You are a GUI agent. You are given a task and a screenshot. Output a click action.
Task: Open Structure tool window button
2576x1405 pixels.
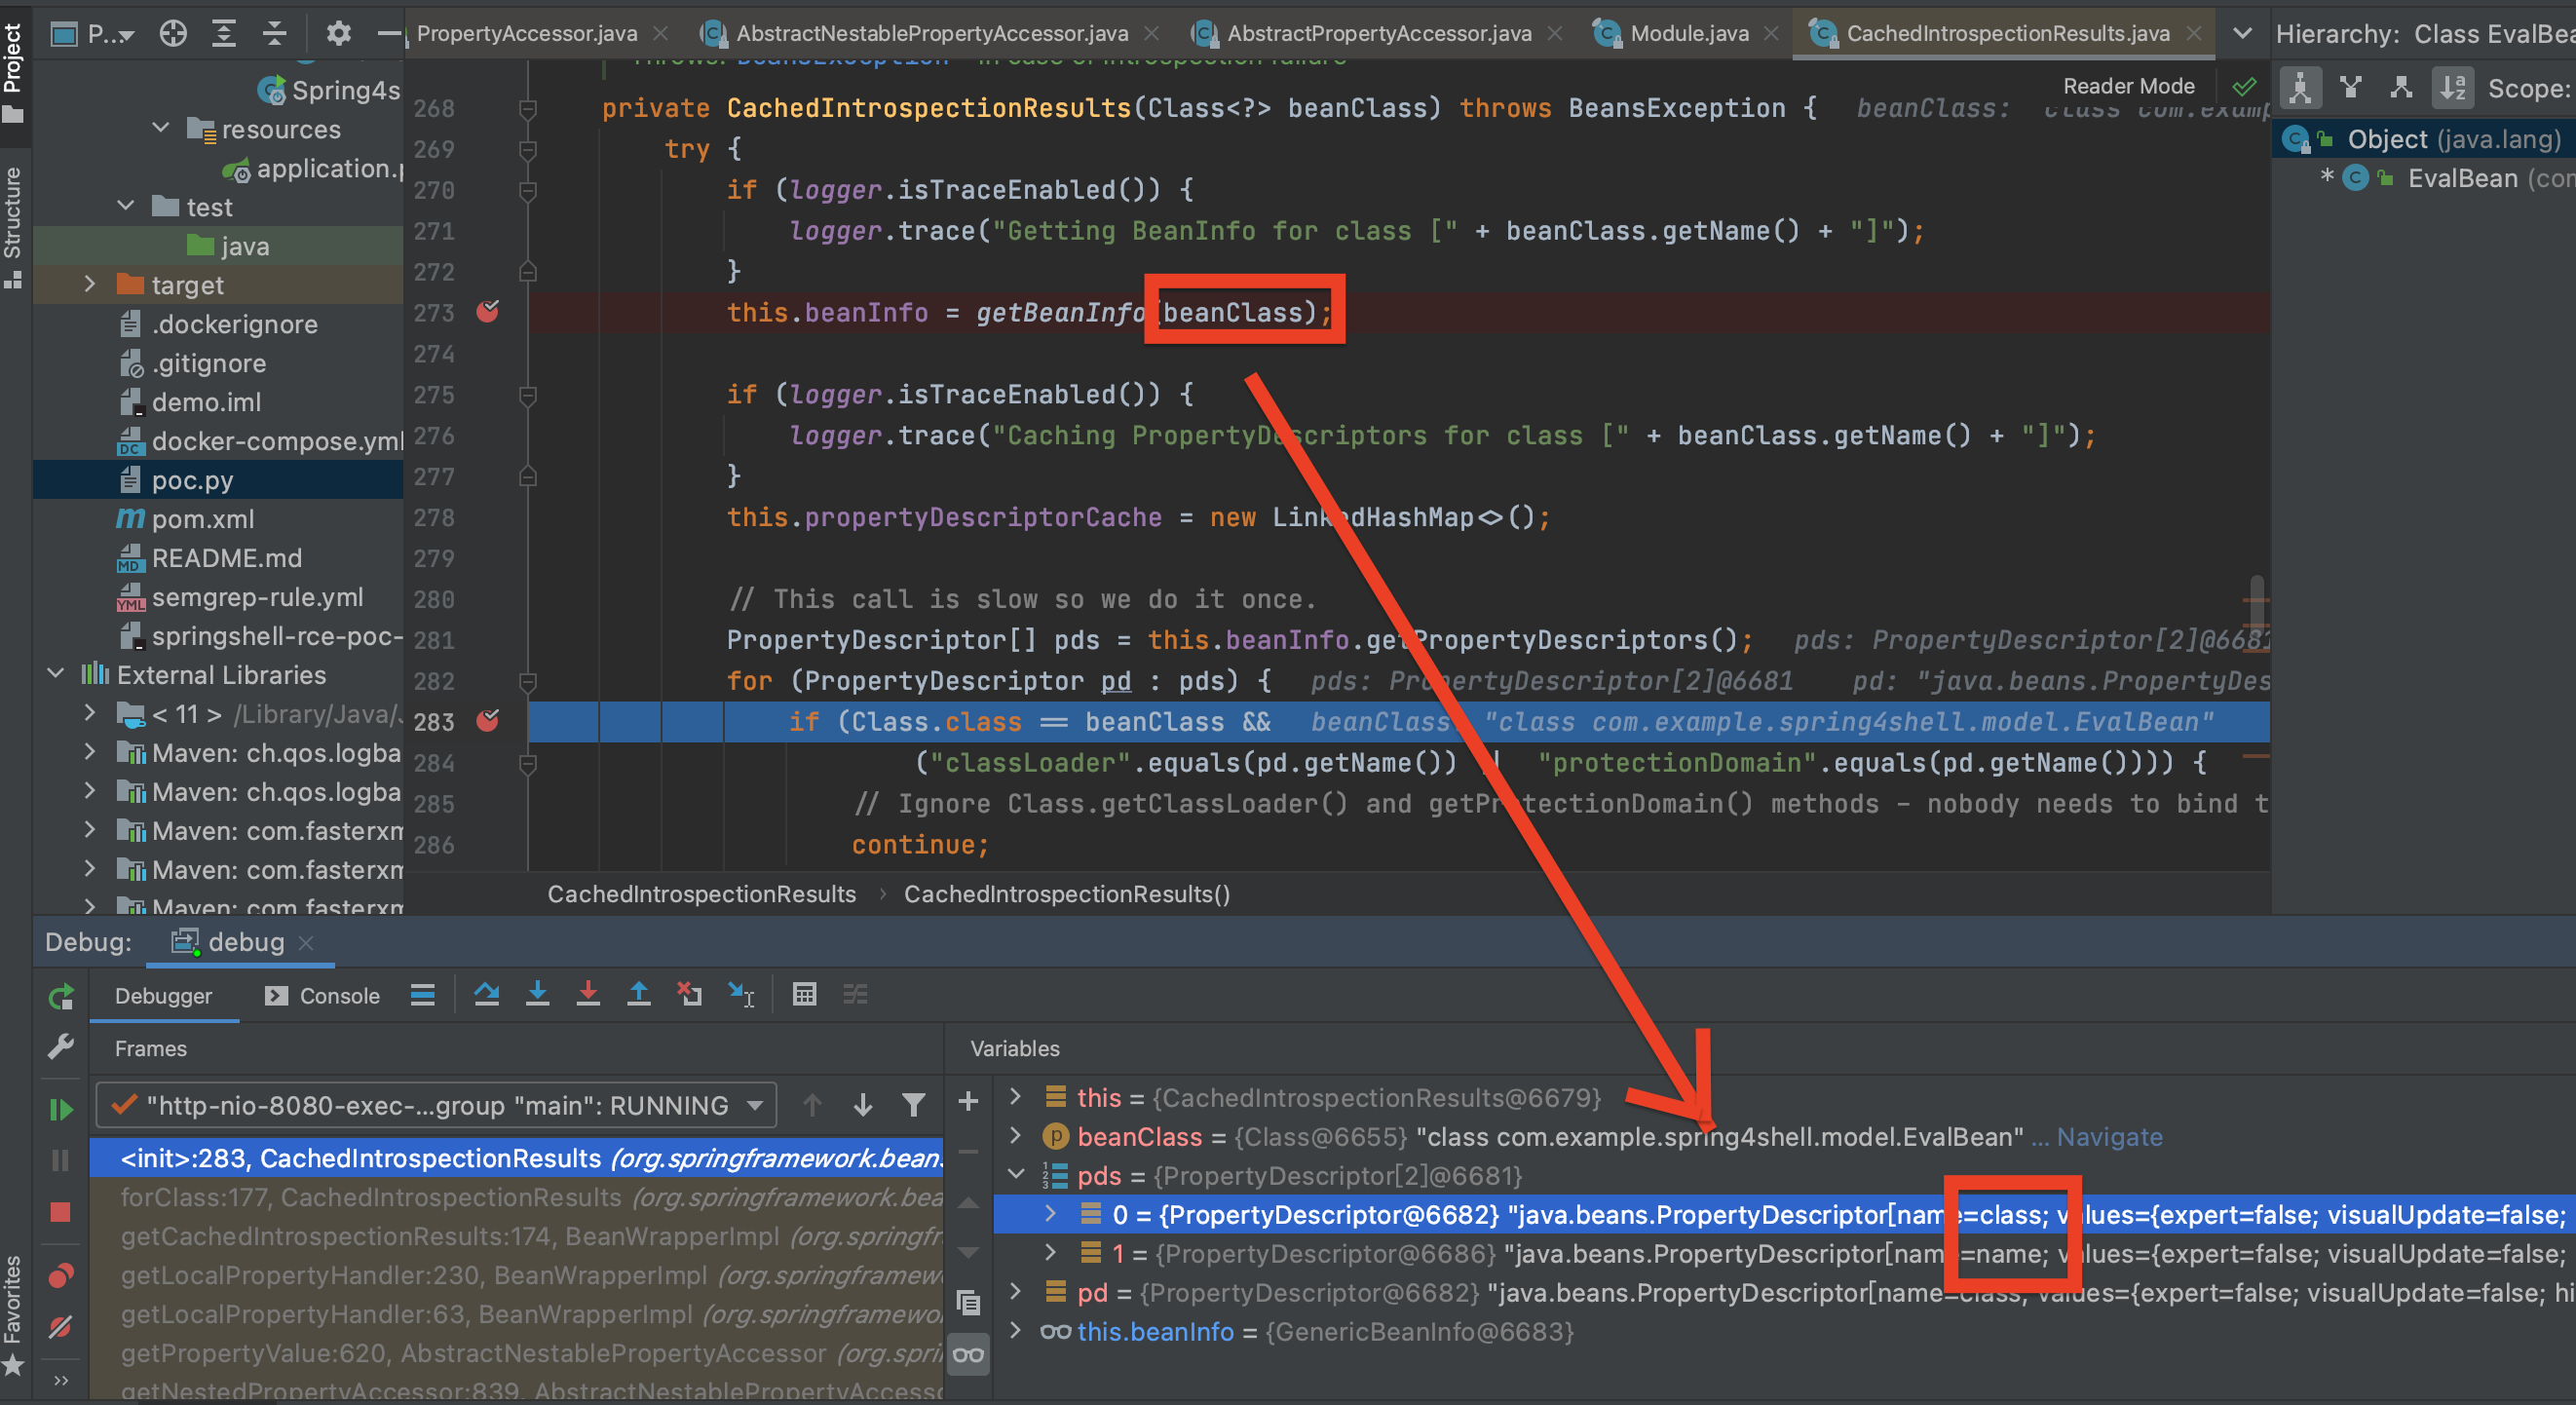[14, 227]
